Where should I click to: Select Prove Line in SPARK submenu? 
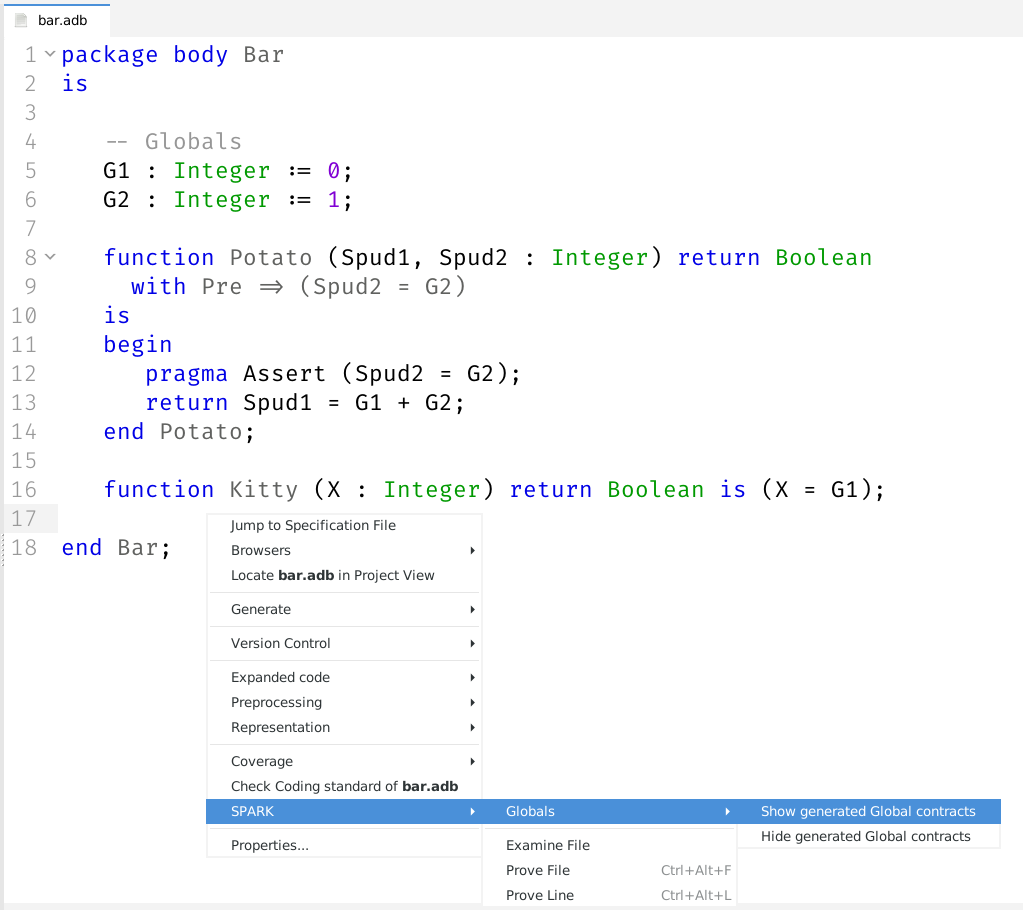click(x=540, y=895)
